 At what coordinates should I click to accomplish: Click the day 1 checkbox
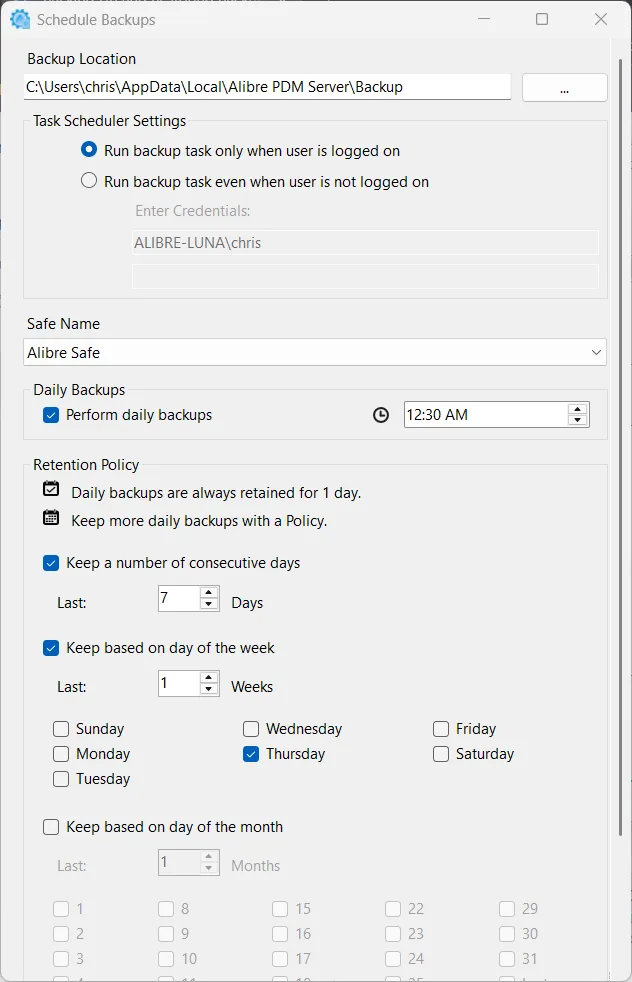tap(61, 909)
